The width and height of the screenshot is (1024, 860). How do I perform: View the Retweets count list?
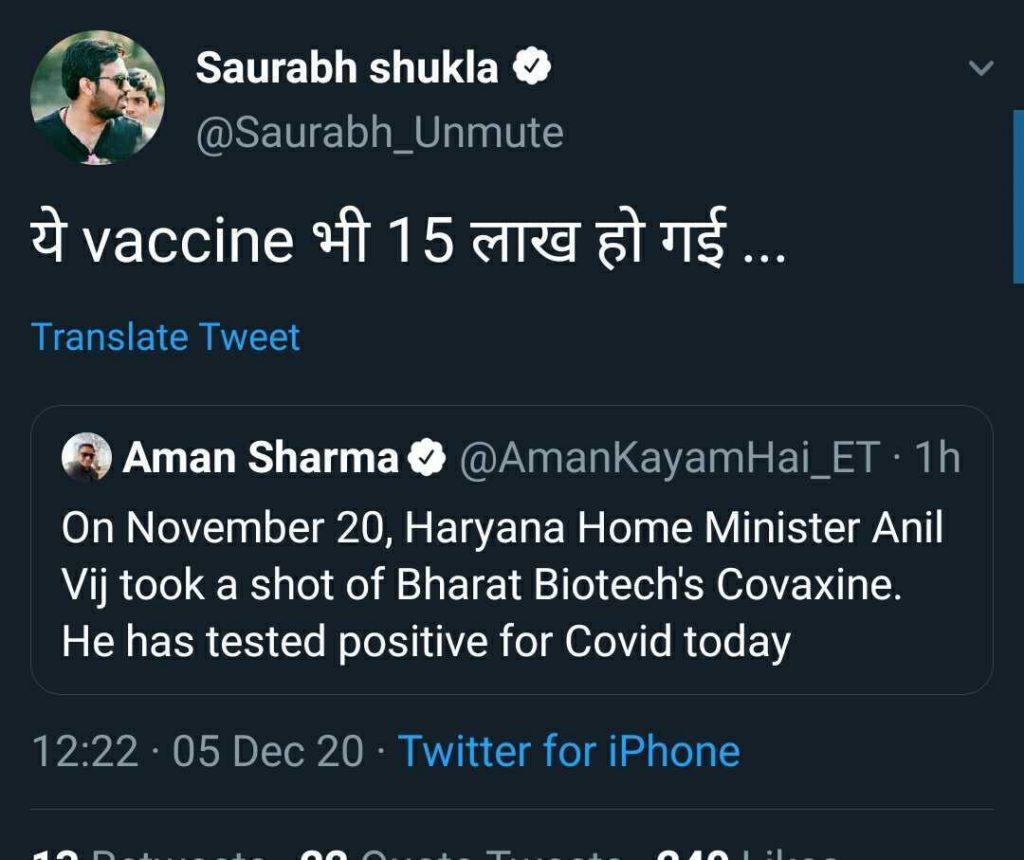coord(150,852)
